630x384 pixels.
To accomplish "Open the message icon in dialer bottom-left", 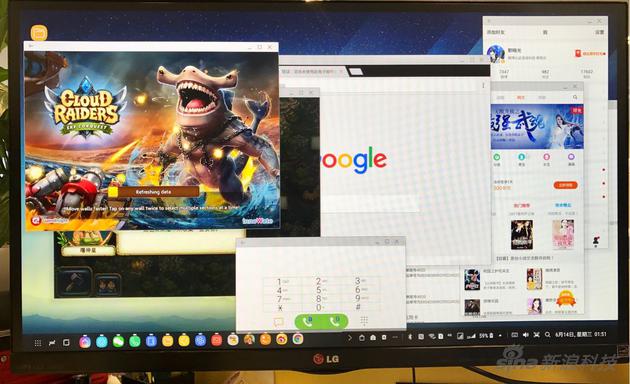I will coord(278,322).
